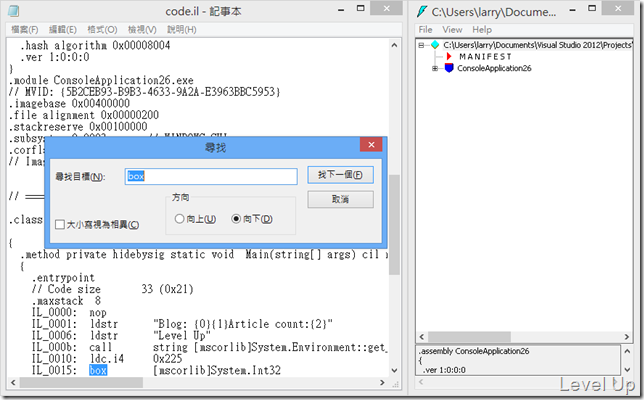Image resolution: width=644 pixels, height=400 pixels.
Task: Close the ILDASM window
Action: (x=618, y=8)
